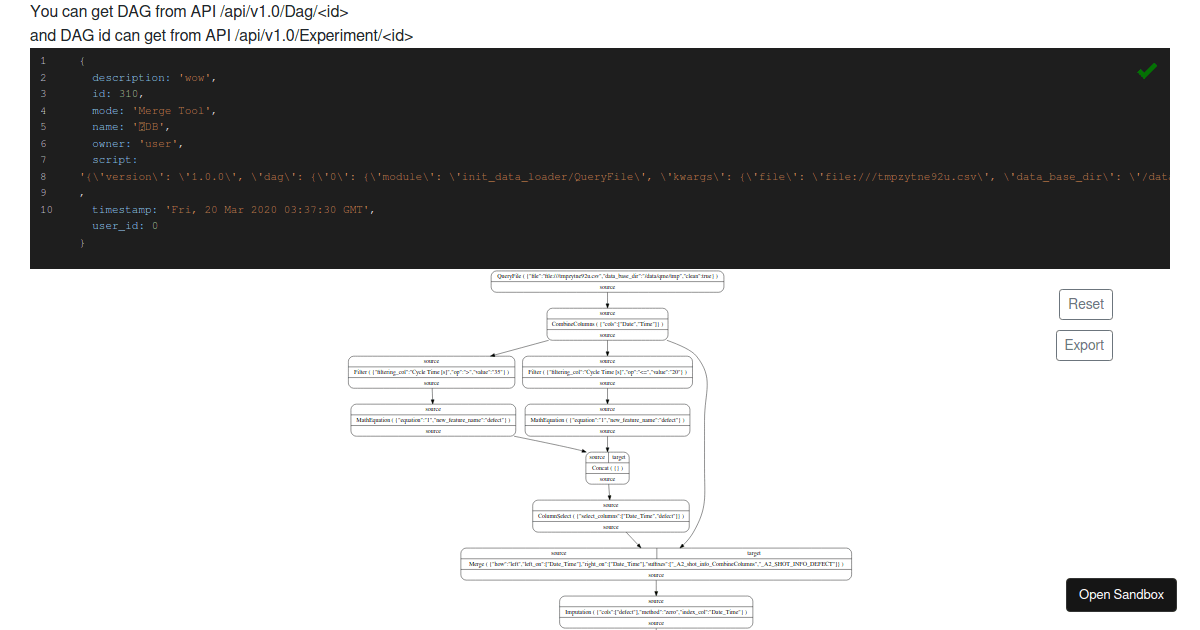This screenshot has width=1200, height=630.
Task: Click the Concat node
Action: (x=608, y=467)
